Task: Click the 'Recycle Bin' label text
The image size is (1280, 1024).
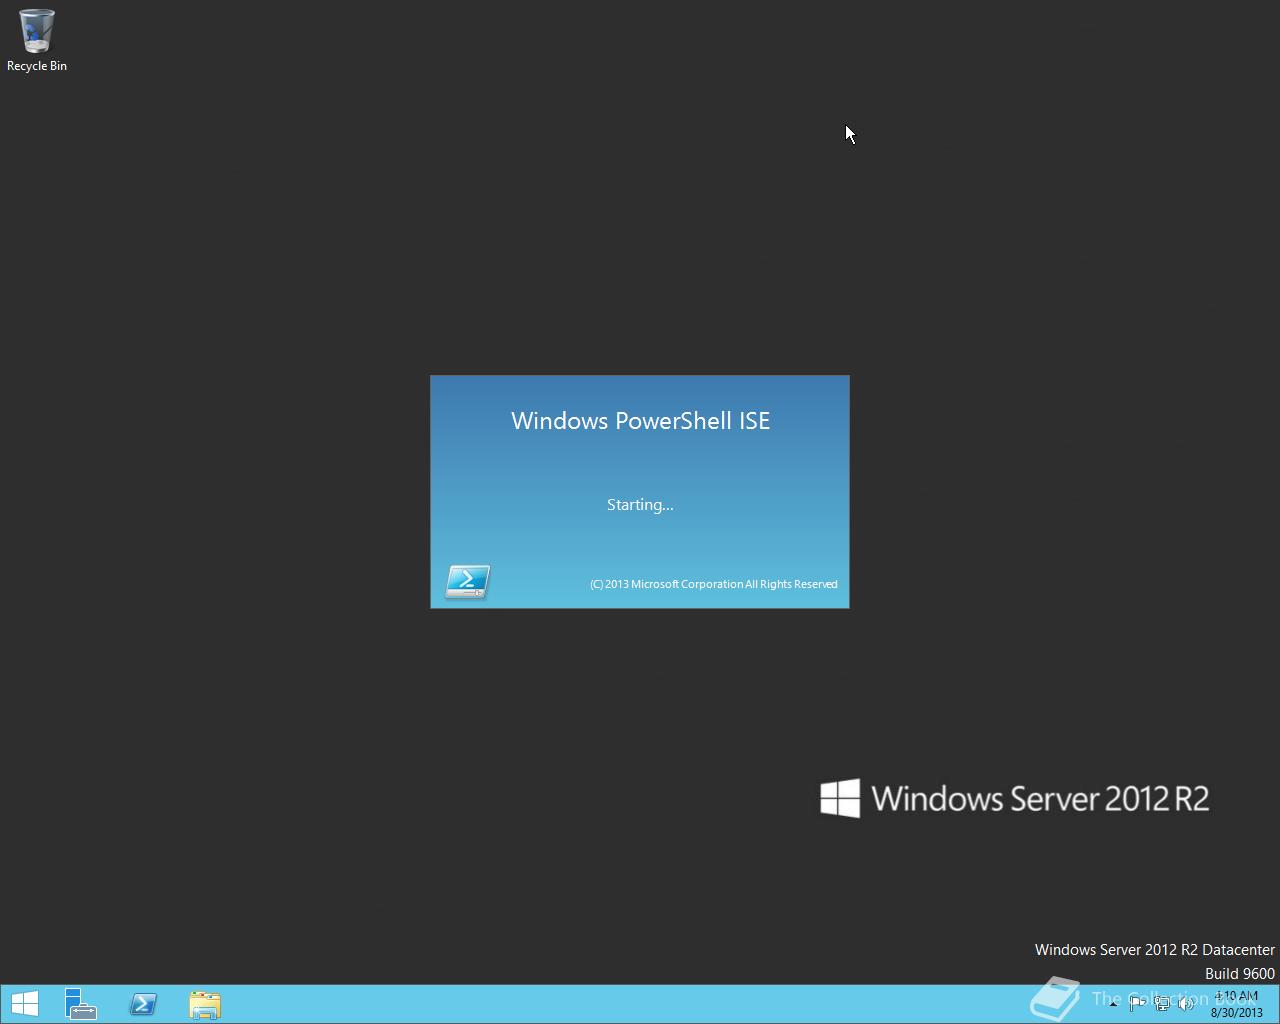Action: click(37, 66)
